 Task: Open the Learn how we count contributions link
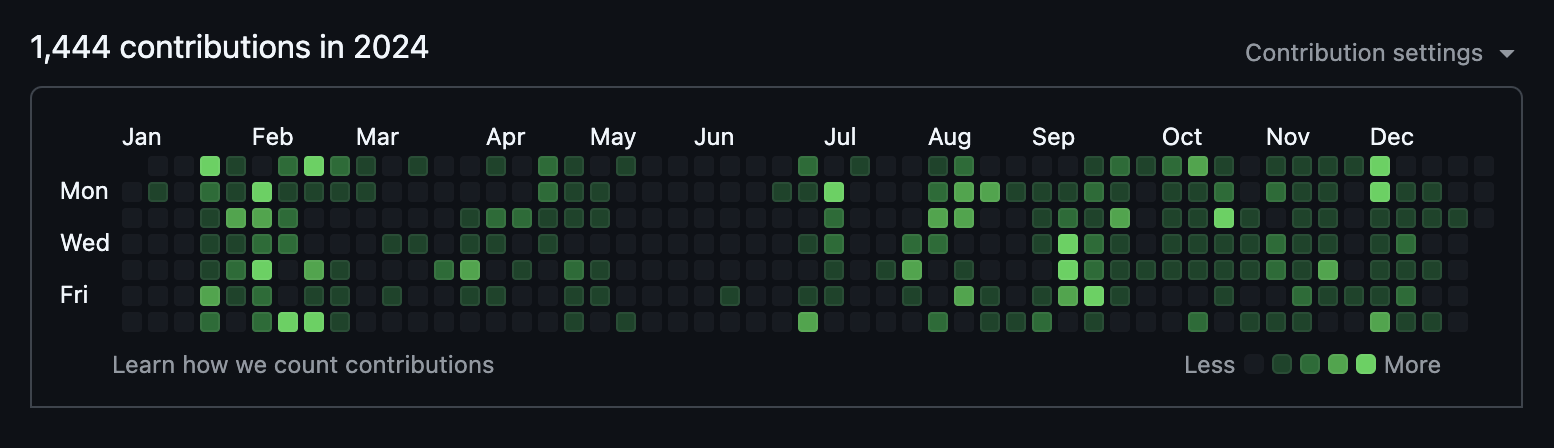303,364
